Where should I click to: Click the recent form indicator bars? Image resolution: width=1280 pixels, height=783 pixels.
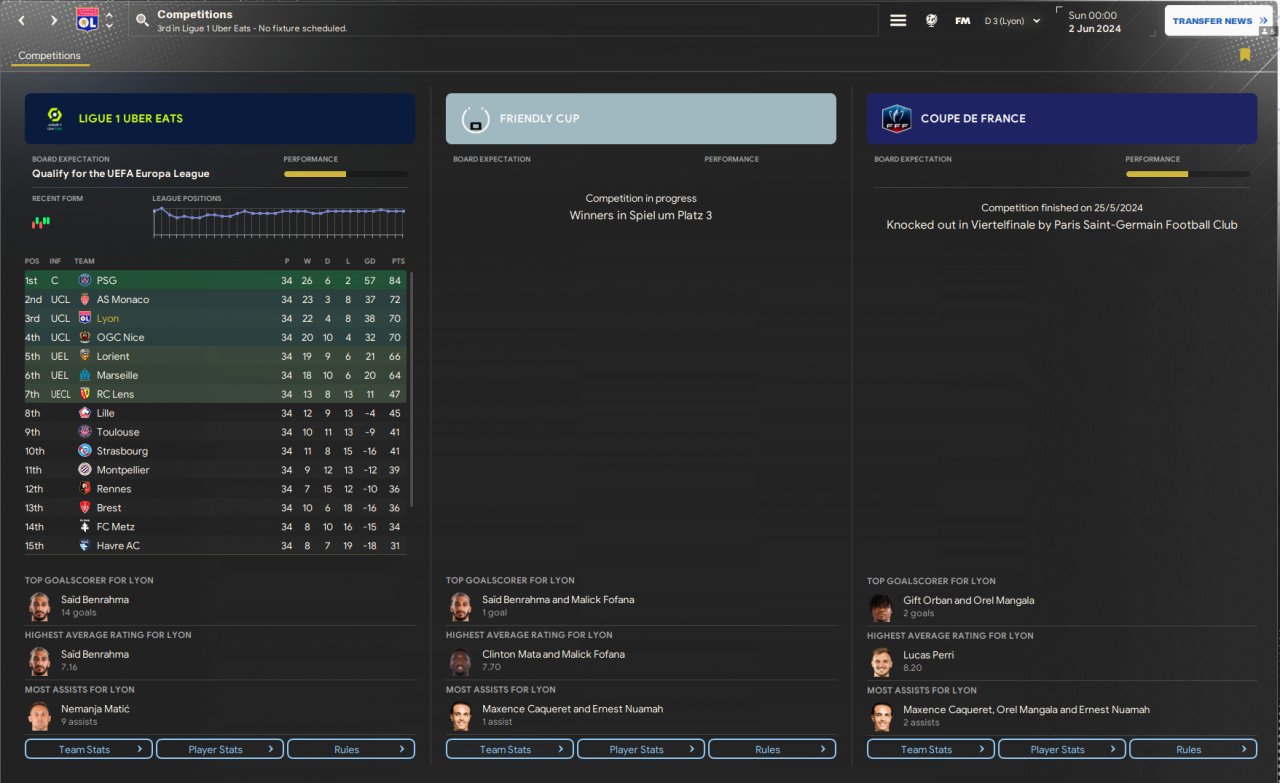coord(41,221)
